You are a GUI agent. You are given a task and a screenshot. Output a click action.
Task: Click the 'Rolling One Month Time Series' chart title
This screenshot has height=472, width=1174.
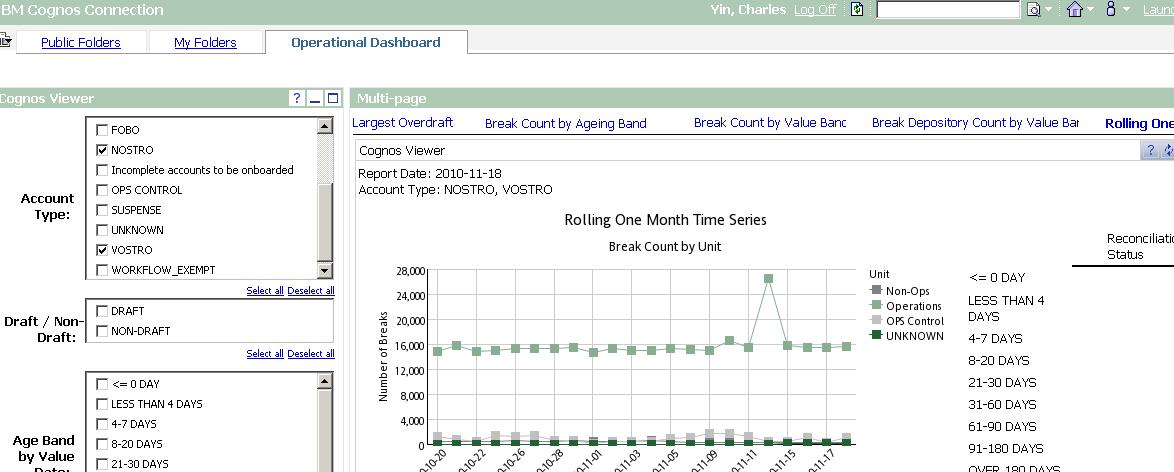tap(665, 220)
